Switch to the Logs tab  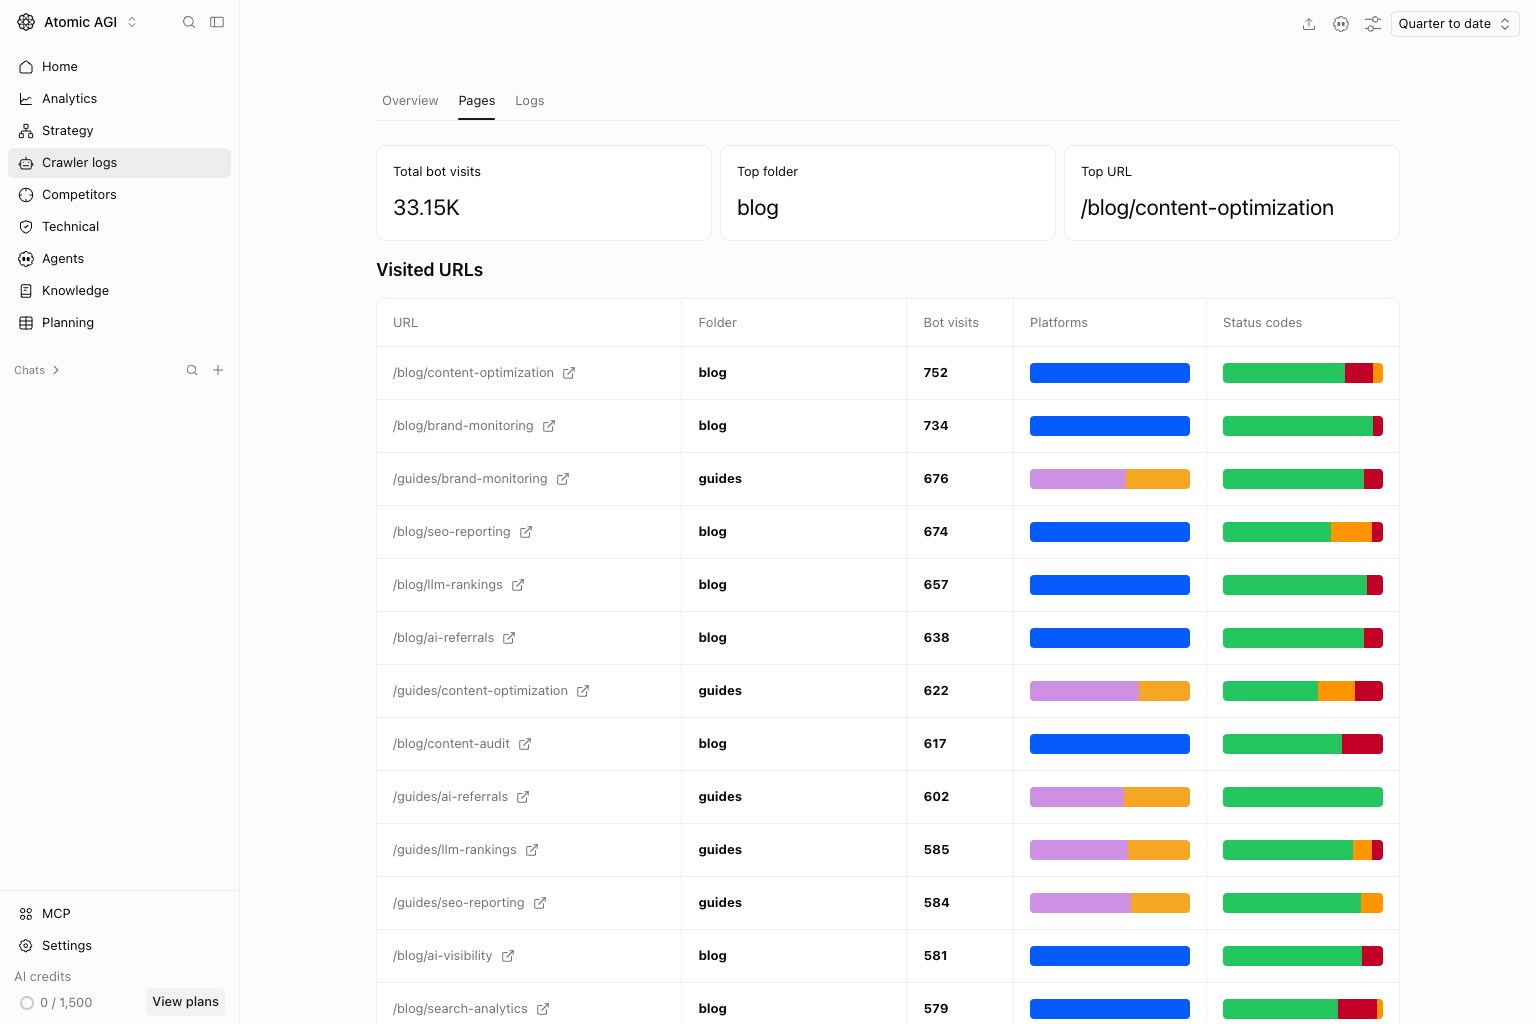[530, 101]
